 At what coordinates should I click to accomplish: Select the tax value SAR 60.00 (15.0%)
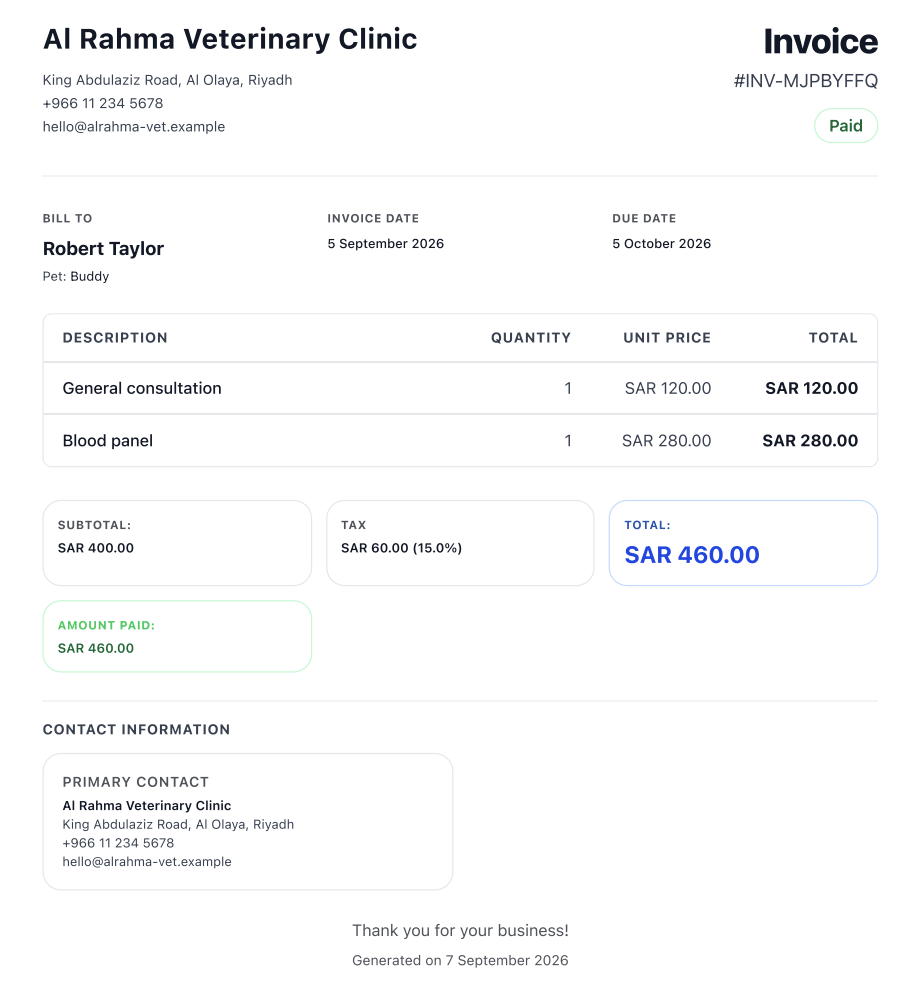click(401, 548)
